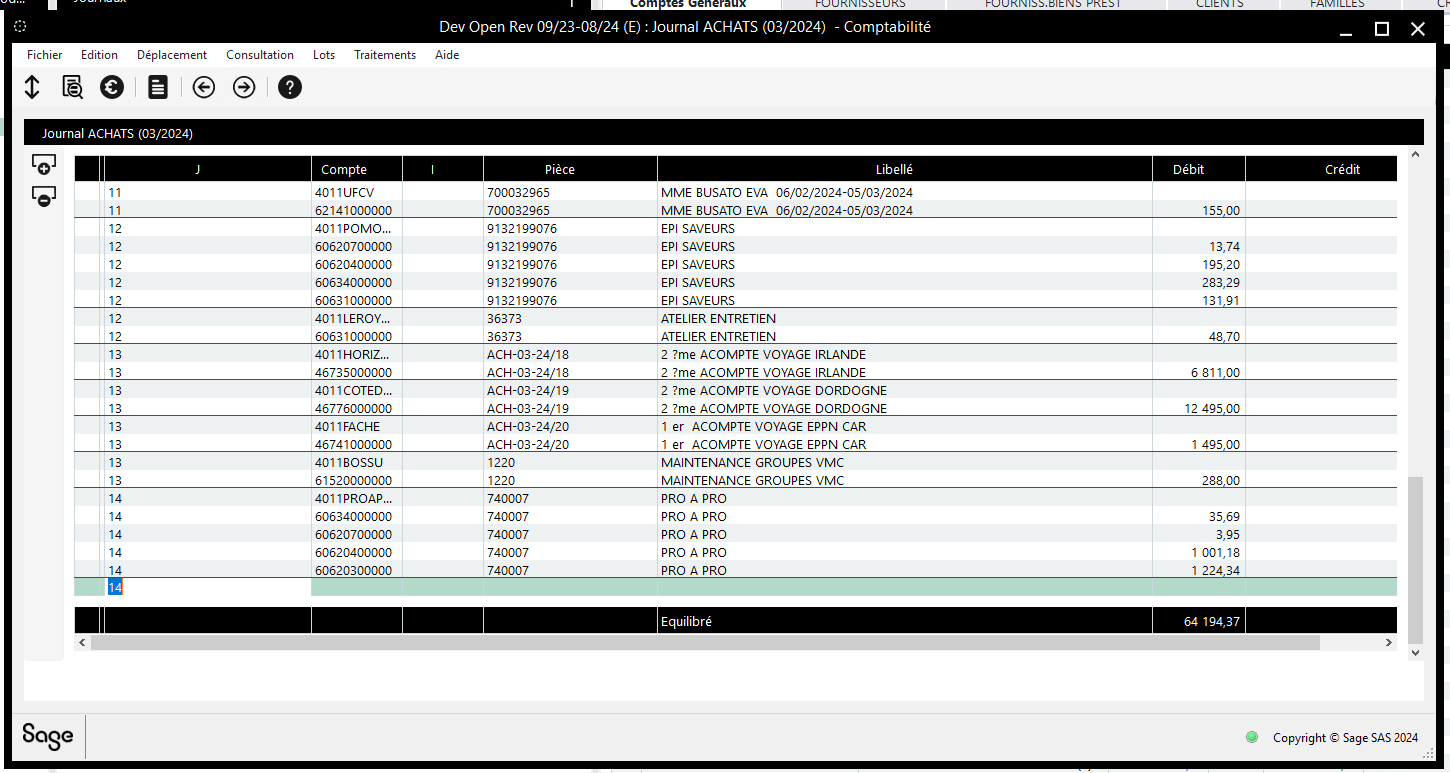Click the day input field showing 14
Image resolution: width=1450 pixels, height=773 pixels.
pos(208,588)
